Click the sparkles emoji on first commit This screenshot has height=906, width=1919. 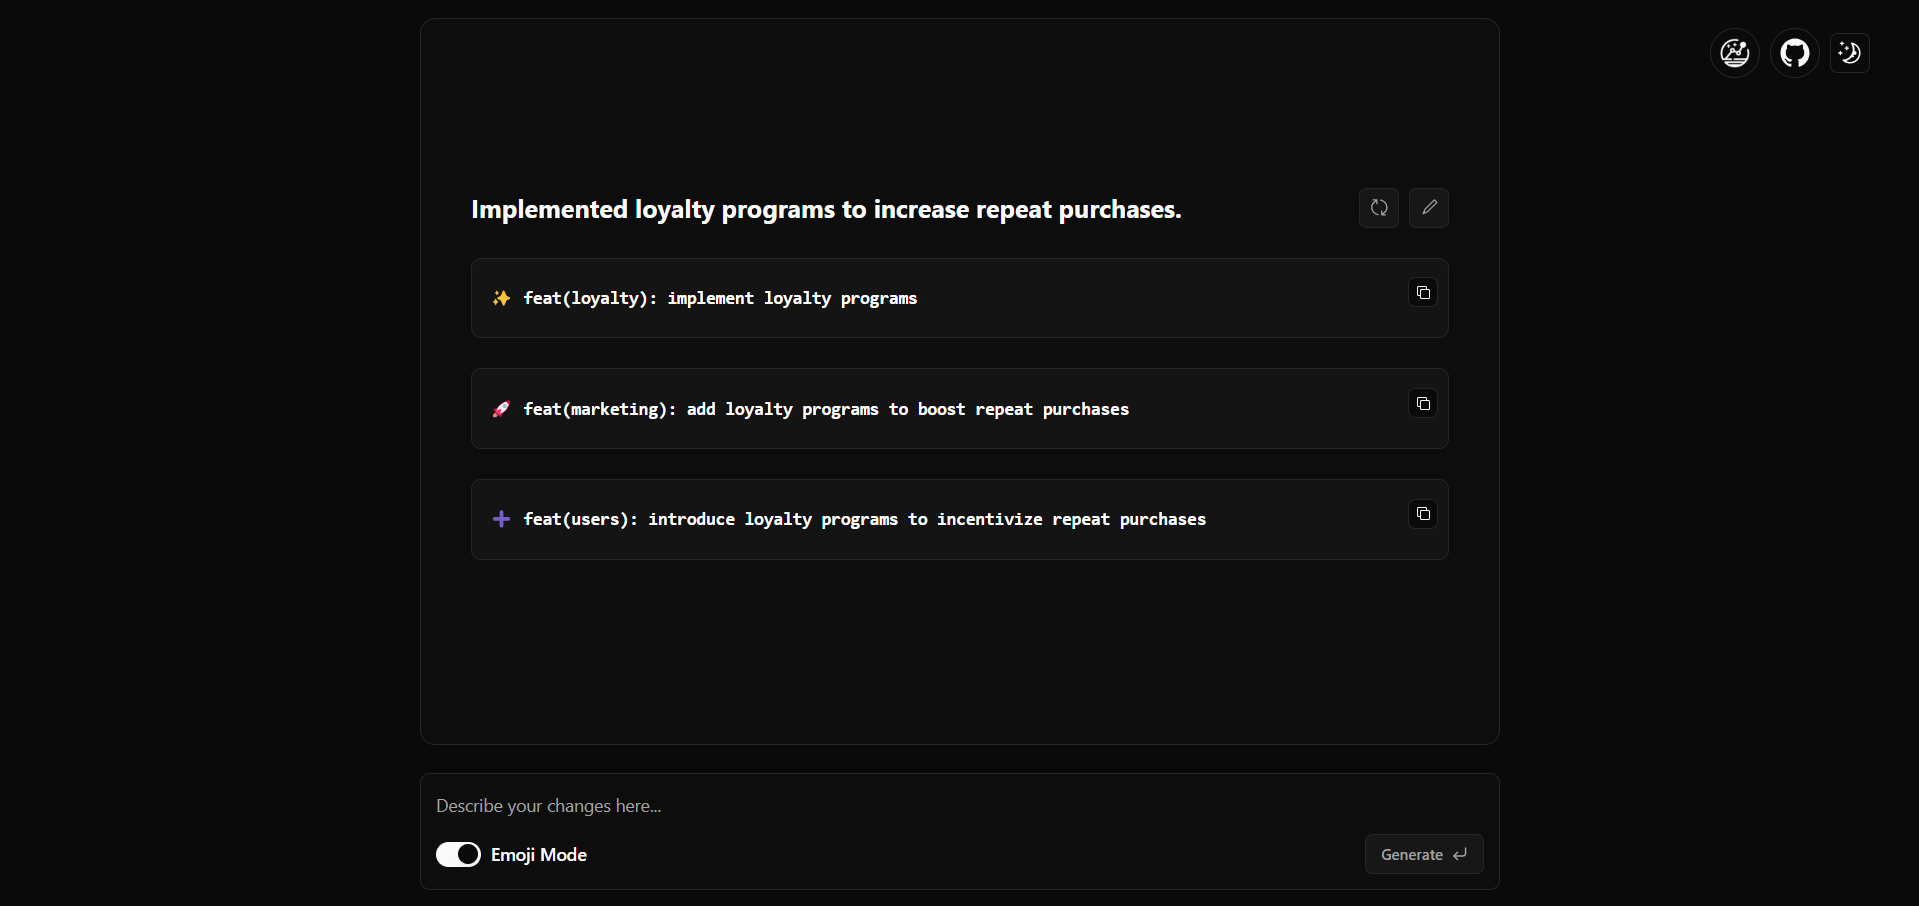(x=501, y=298)
